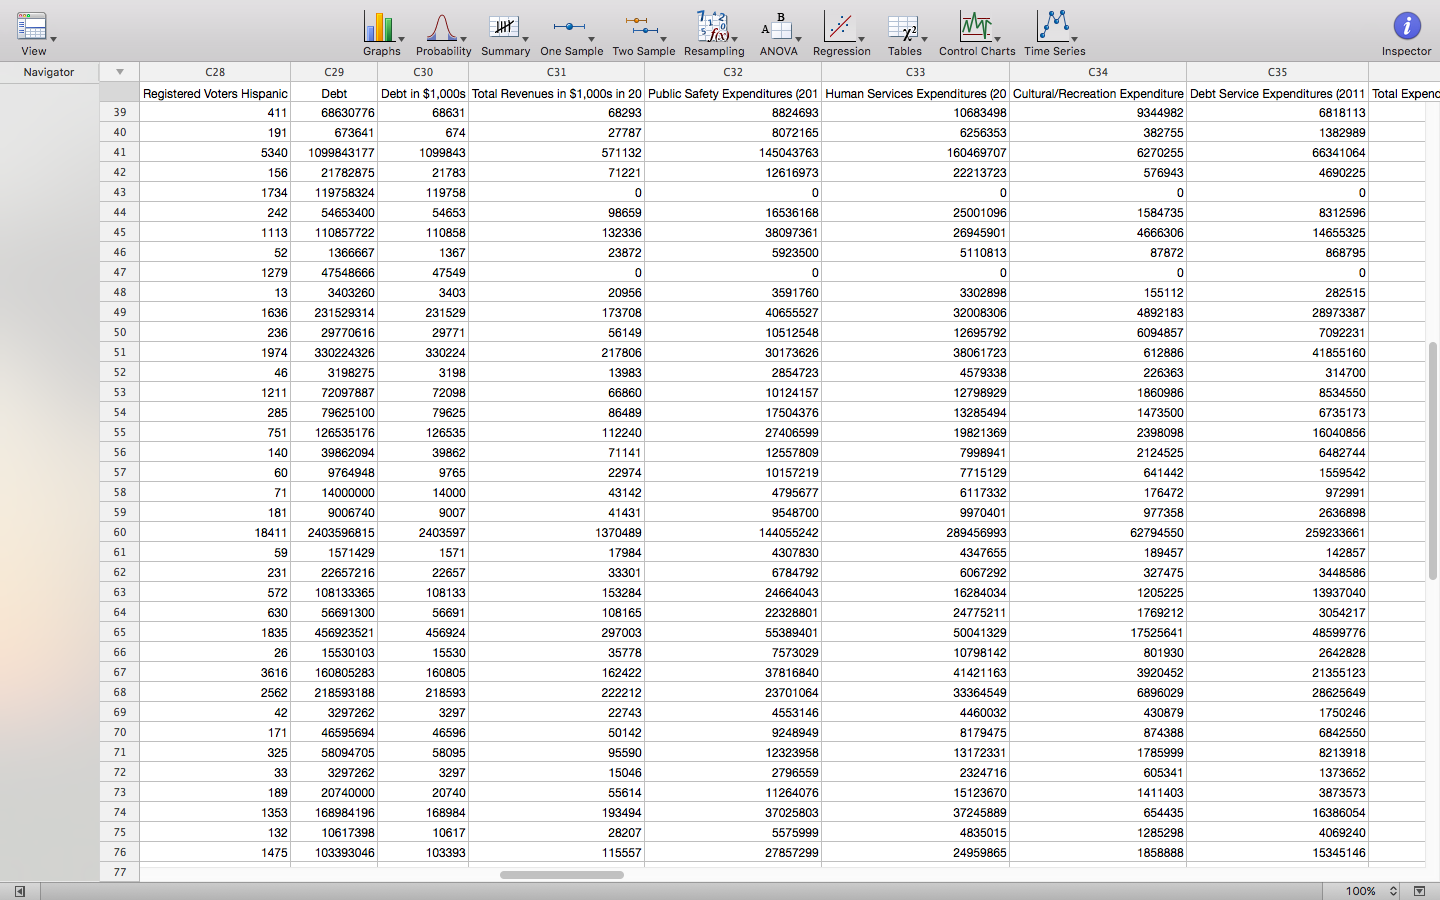Click the 'Debt' variable name cell

pos(334,93)
